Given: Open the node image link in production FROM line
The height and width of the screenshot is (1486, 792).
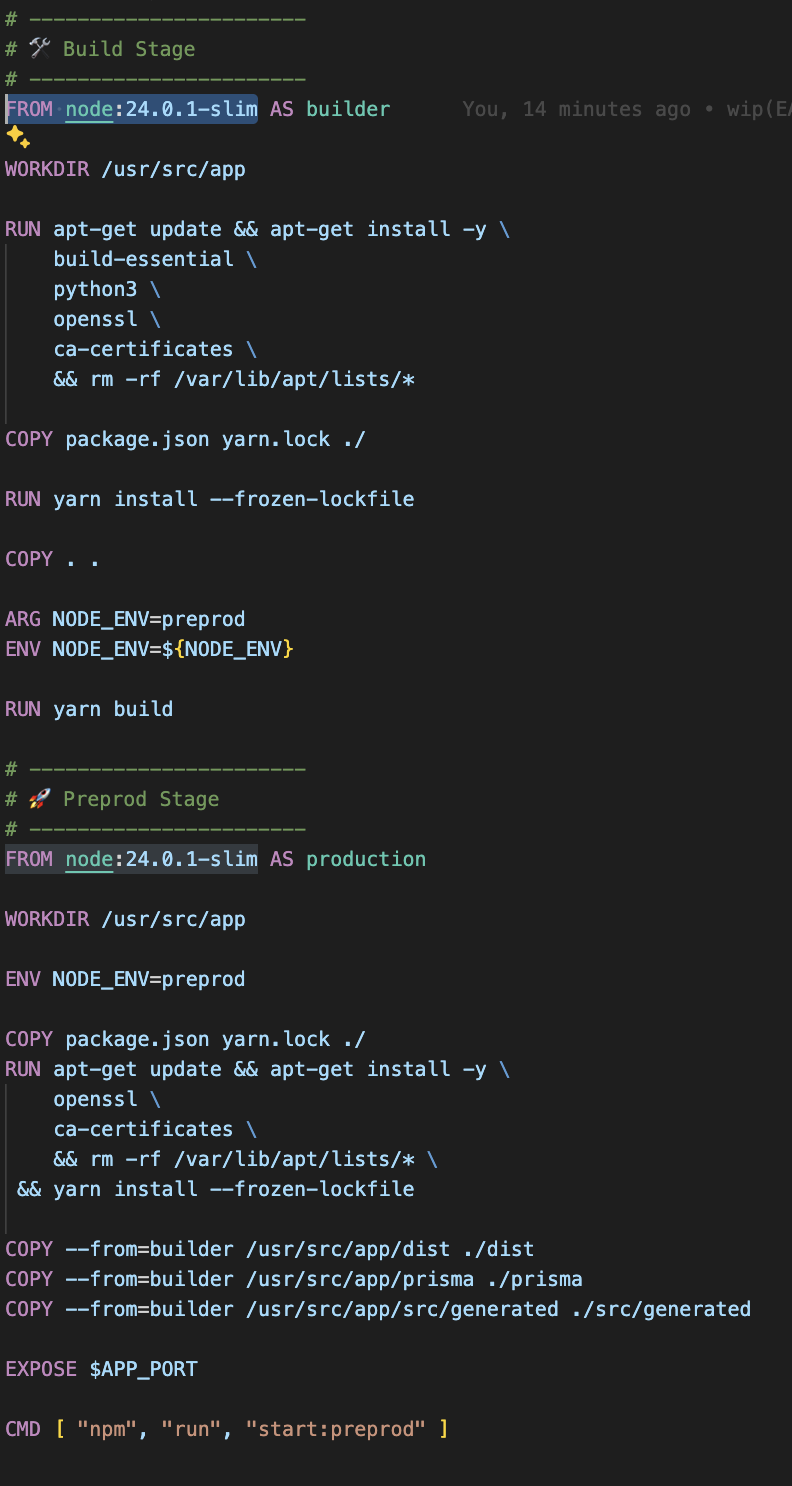Looking at the screenshot, I should click(89, 859).
